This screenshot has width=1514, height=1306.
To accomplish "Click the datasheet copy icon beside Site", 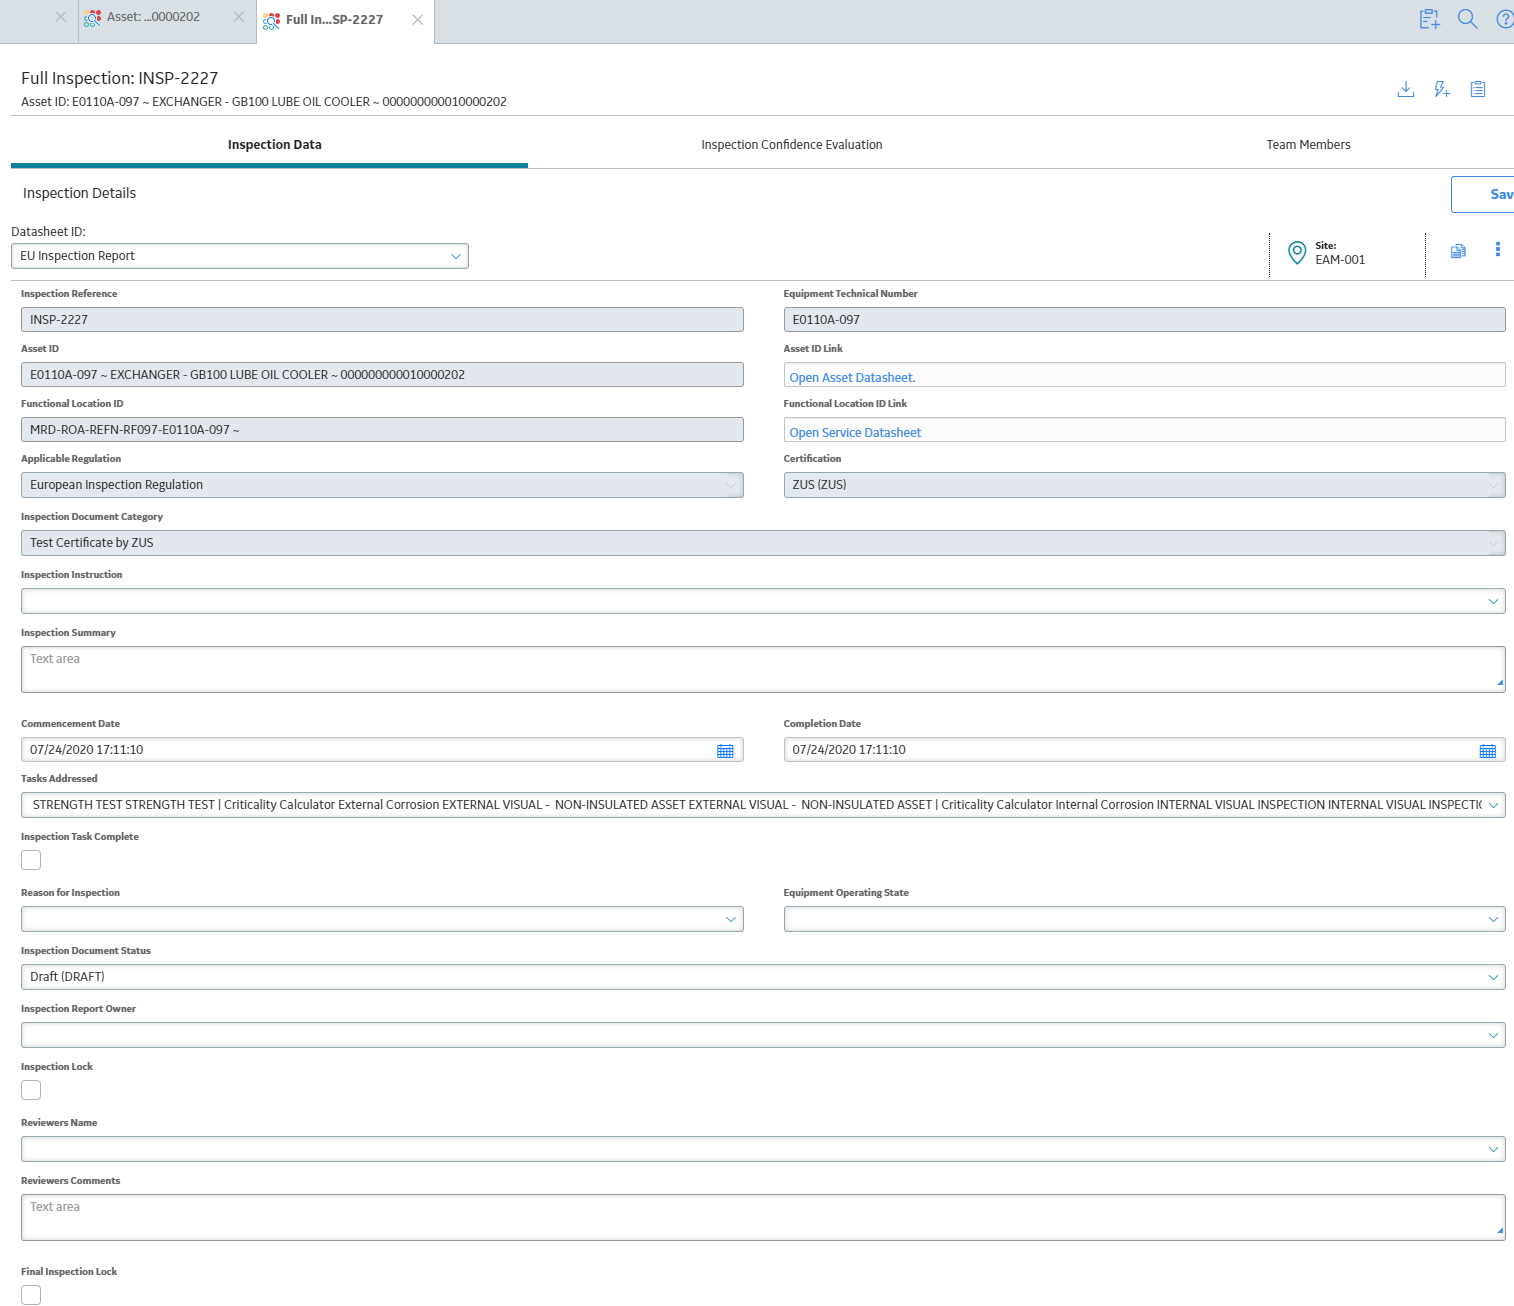I will coord(1458,251).
